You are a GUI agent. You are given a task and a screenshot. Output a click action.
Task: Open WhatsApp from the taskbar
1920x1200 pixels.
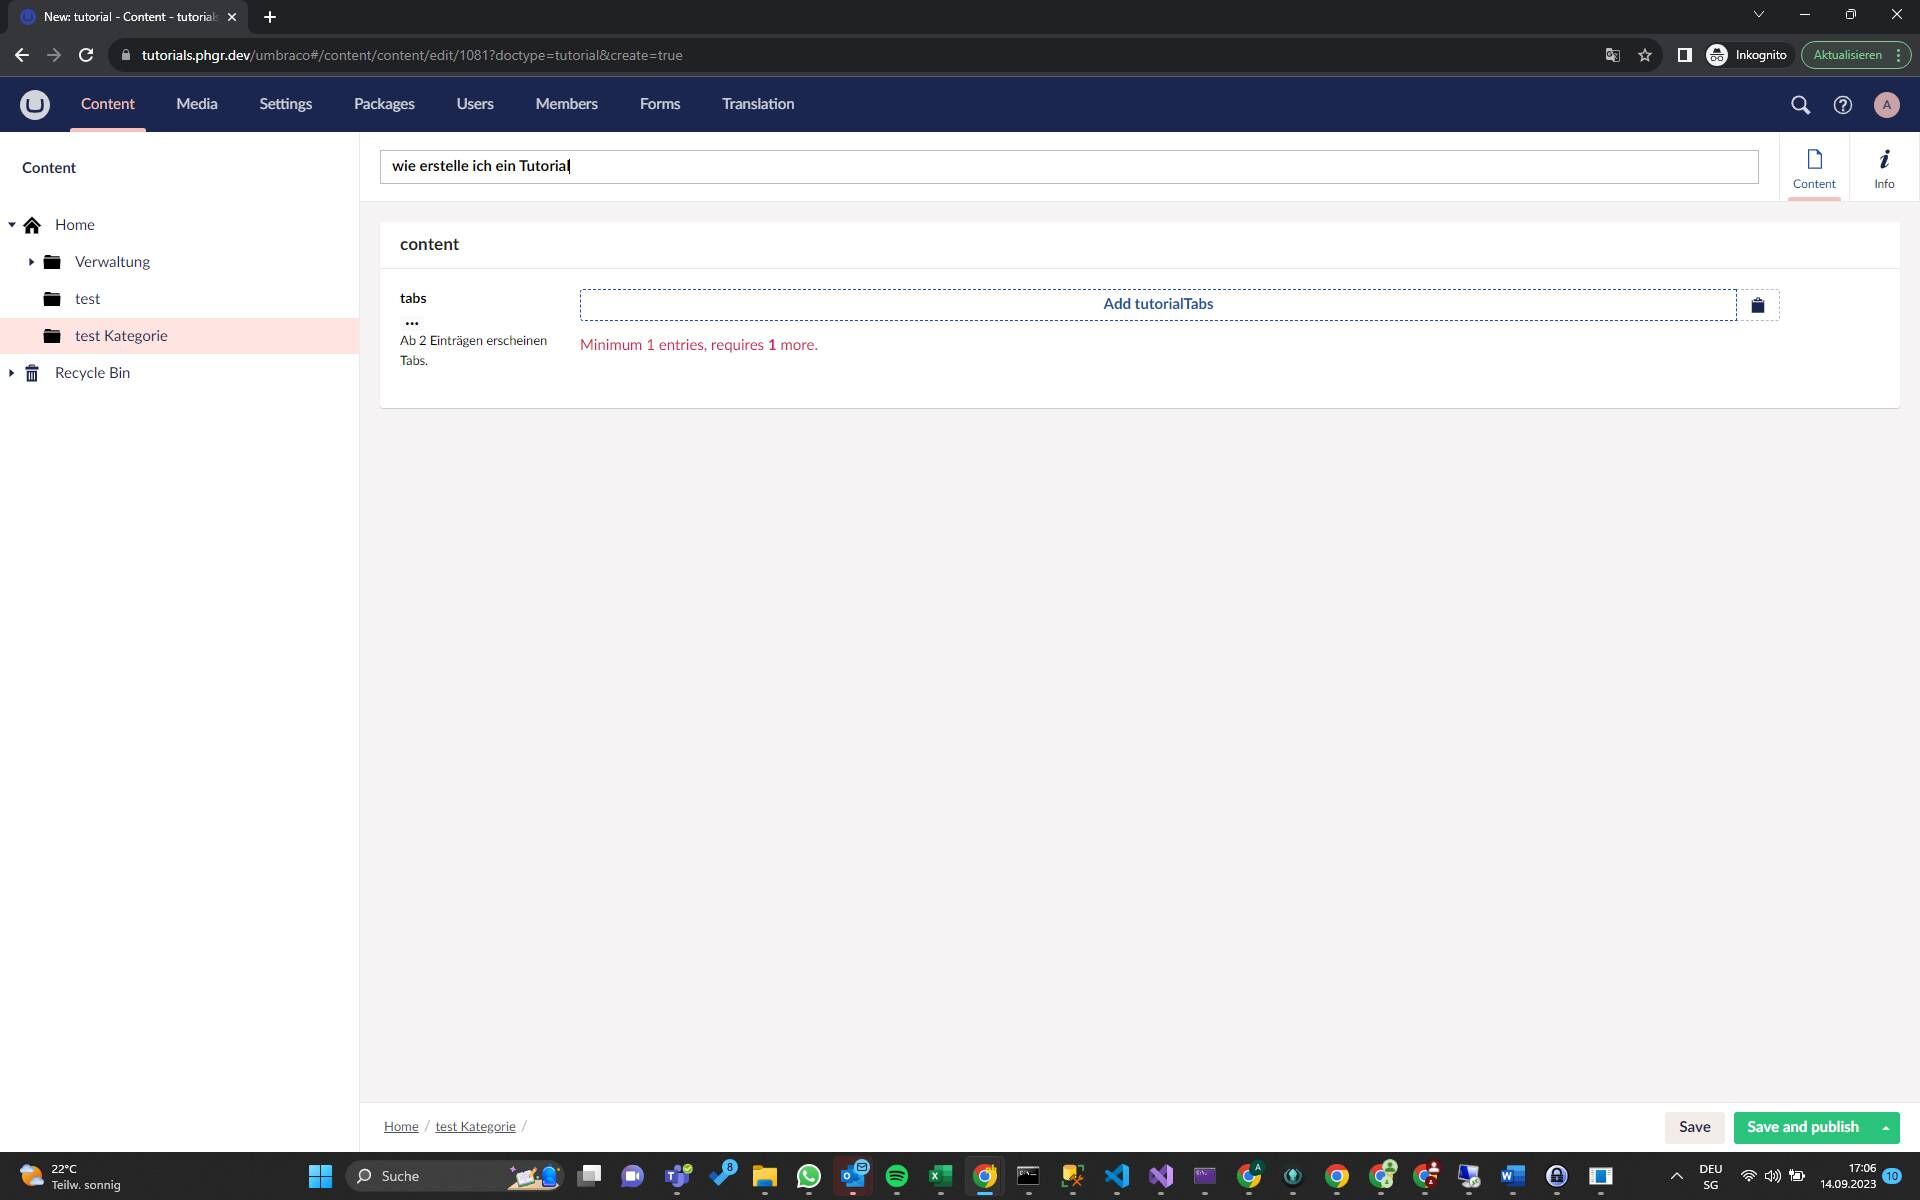809,1176
